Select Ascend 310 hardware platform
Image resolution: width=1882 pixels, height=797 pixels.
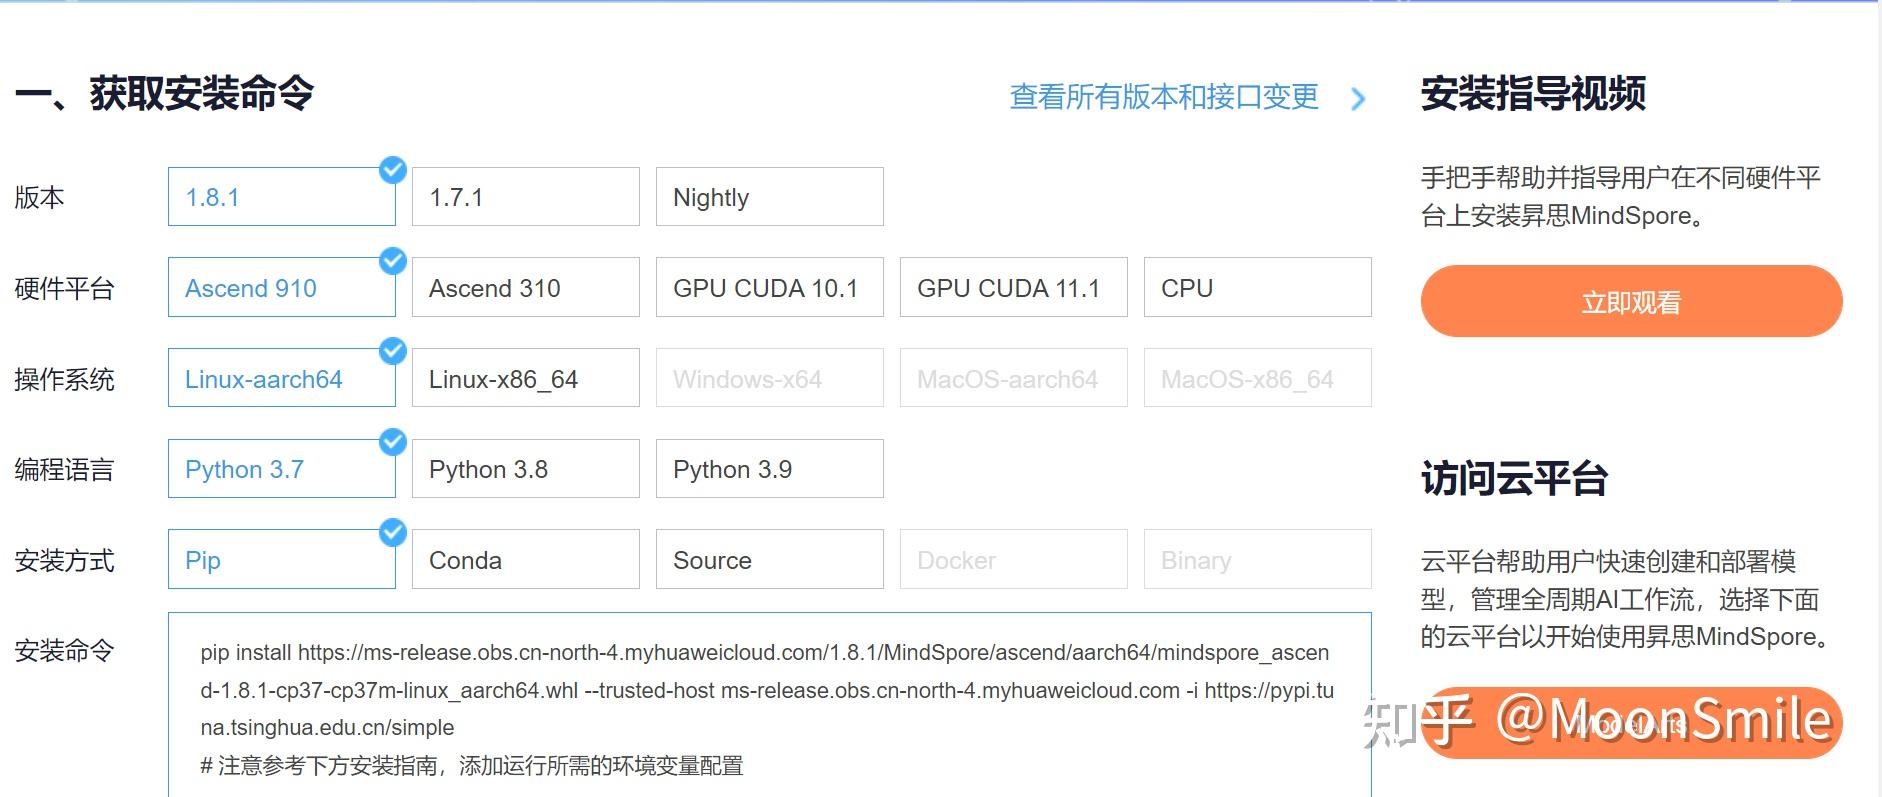(x=525, y=288)
